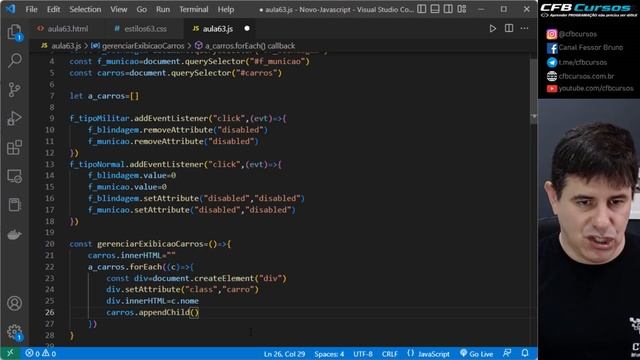Click the Instagram icon in overlay

[551, 34]
